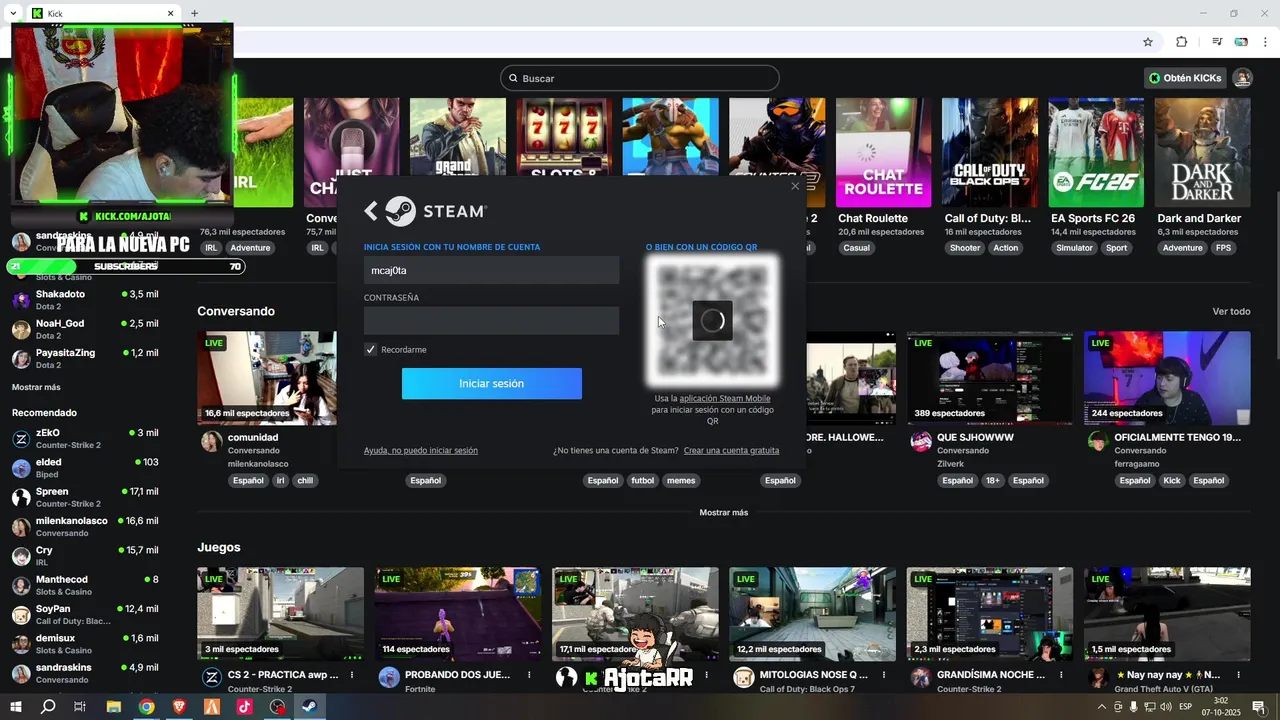Open the 'comunidad' stream thumbnail
Image resolution: width=1280 pixels, height=720 pixels.
coord(267,378)
